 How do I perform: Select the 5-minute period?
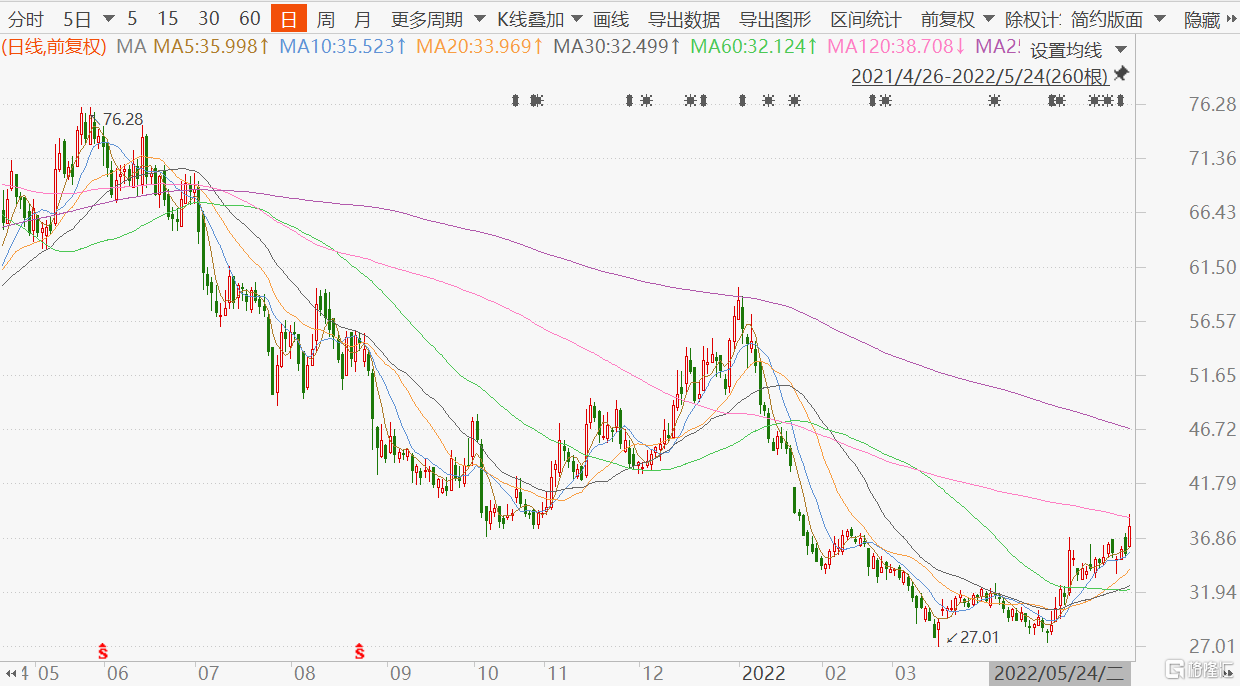[132, 19]
